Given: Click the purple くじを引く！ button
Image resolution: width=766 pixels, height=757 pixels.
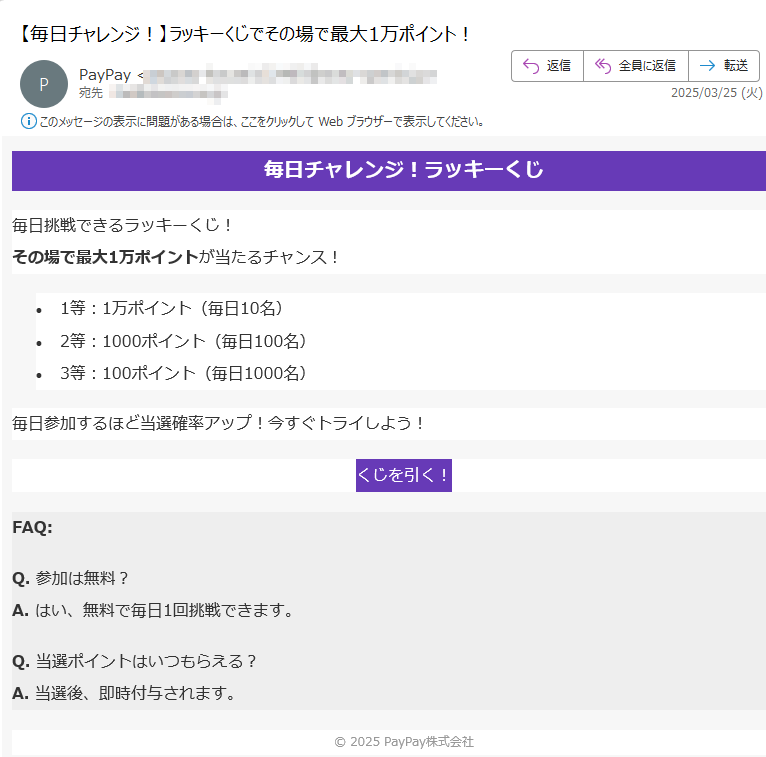Looking at the screenshot, I should click(404, 475).
